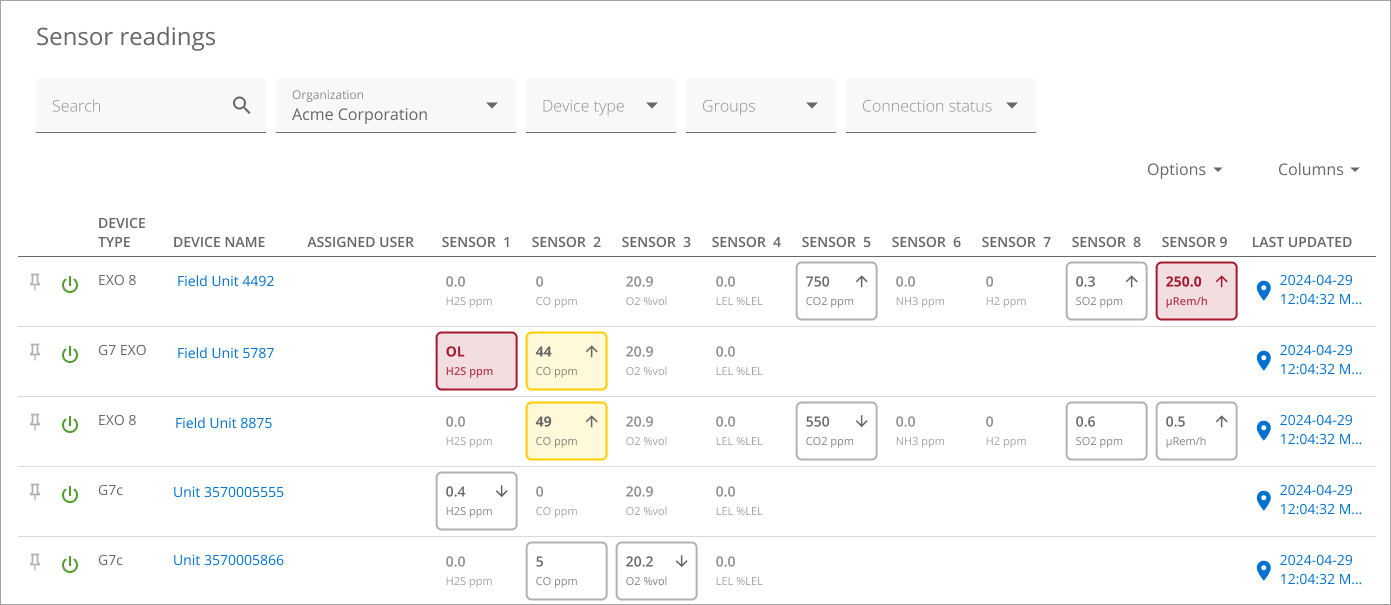Toggle pin on Field Unit 5787 row
This screenshot has width=1391, height=605.
(x=35, y=352)
